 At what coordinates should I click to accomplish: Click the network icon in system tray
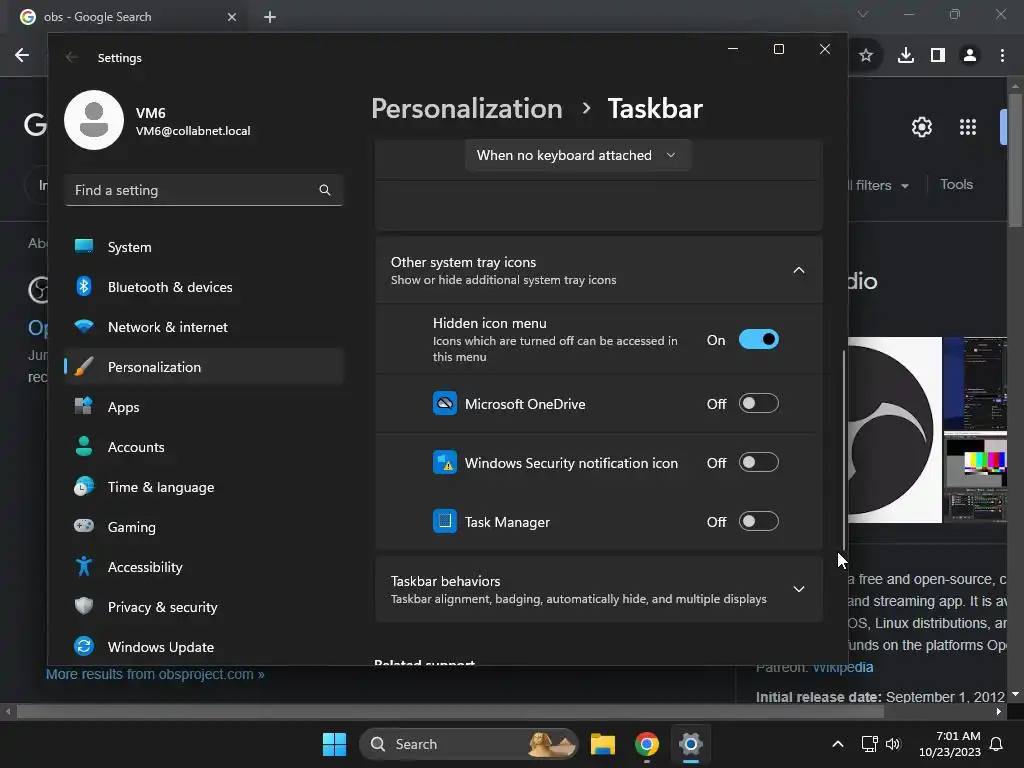point(869,744)
